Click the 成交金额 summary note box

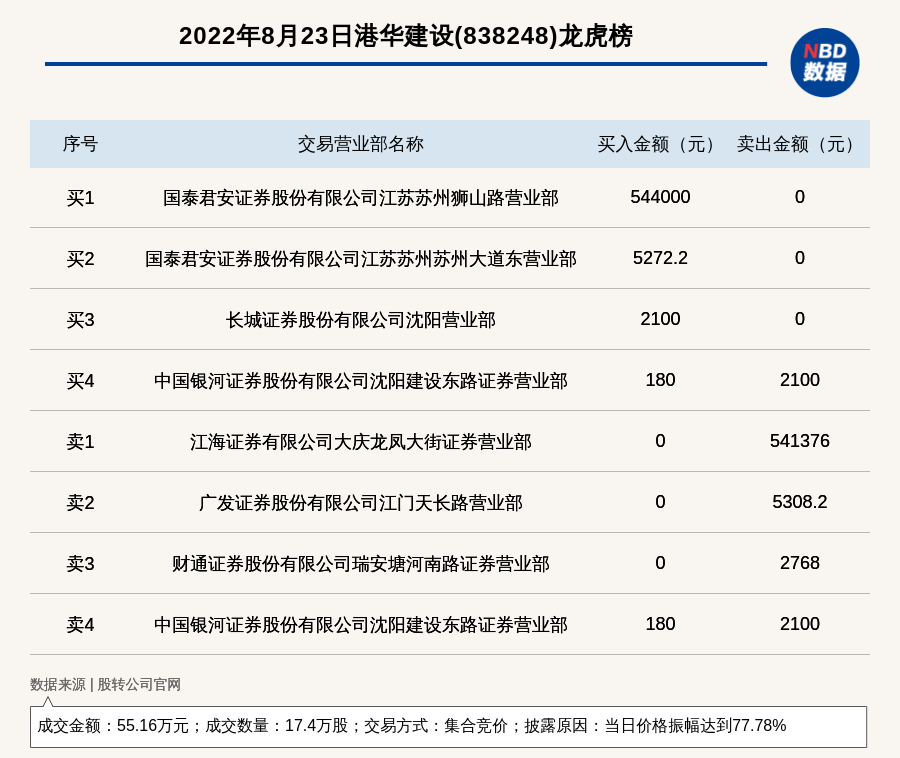(x=448, y=726)
